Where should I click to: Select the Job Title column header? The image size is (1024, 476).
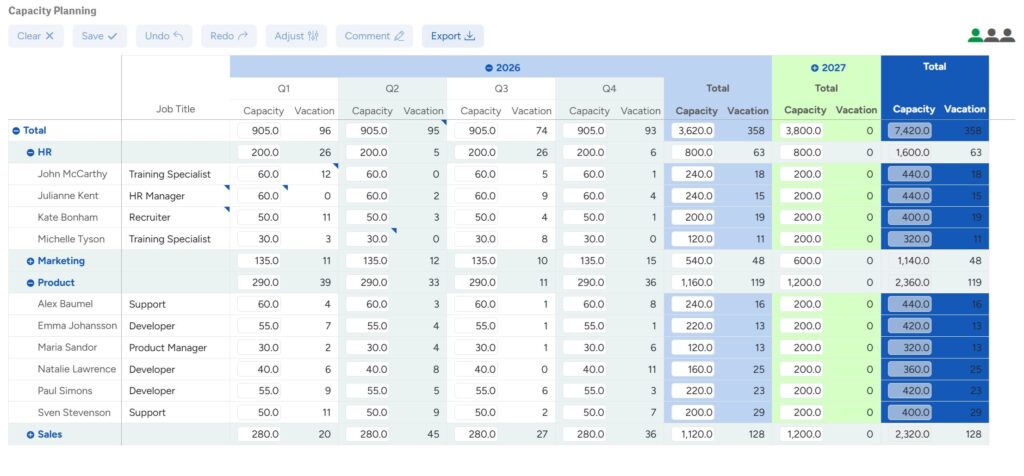tap(176, 109)
